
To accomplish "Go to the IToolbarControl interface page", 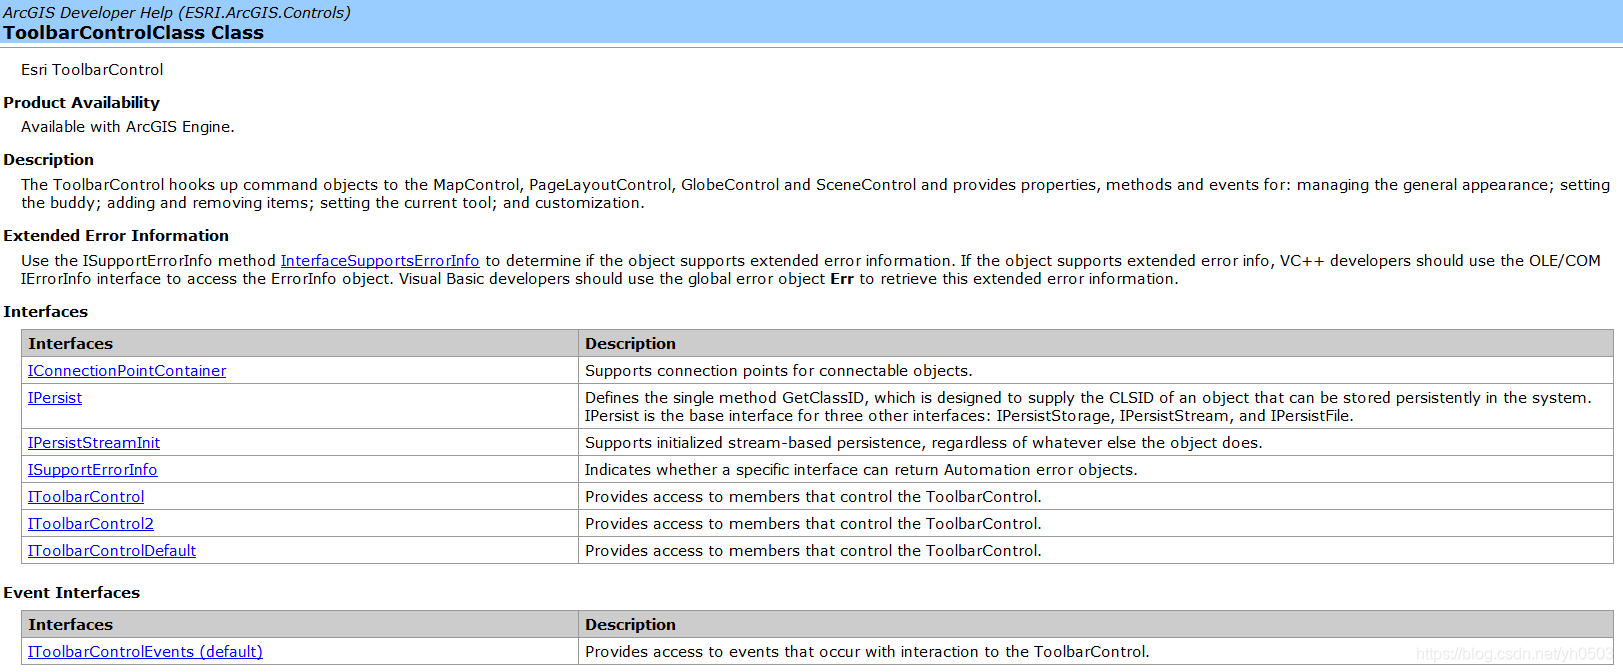I will point(86,497).
